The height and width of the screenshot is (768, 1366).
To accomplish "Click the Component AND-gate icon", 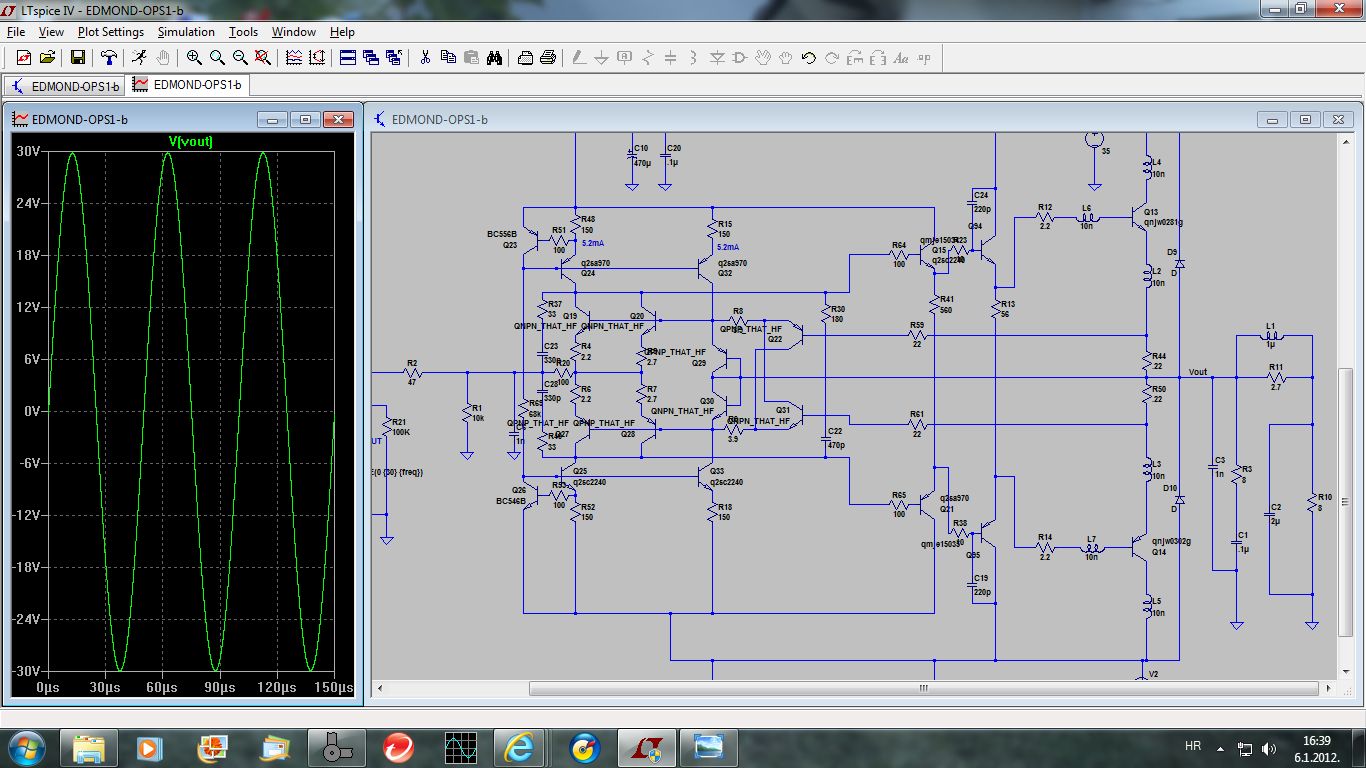I will click(739, 58).
